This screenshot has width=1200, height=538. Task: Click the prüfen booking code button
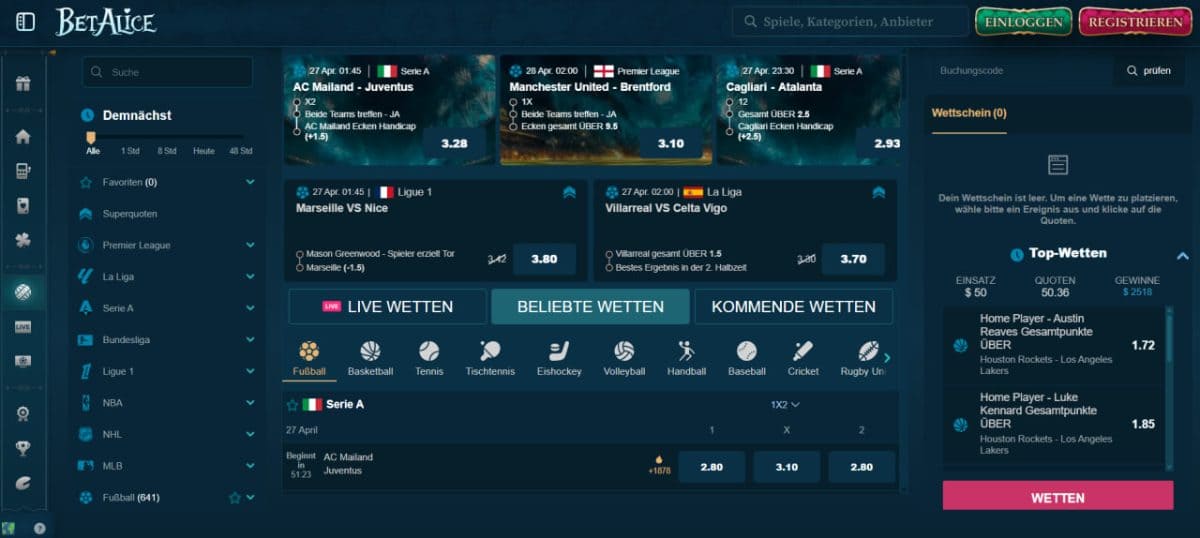pos(1150,71)
